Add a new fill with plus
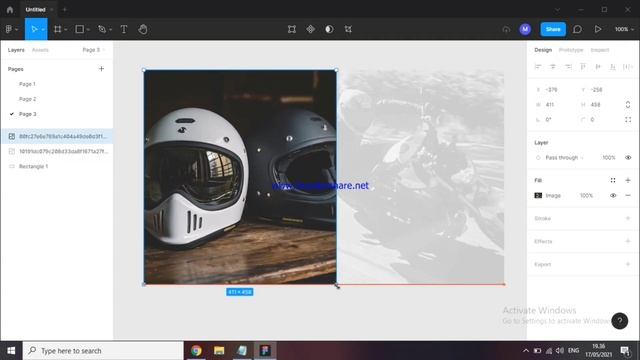 point(628,180)
